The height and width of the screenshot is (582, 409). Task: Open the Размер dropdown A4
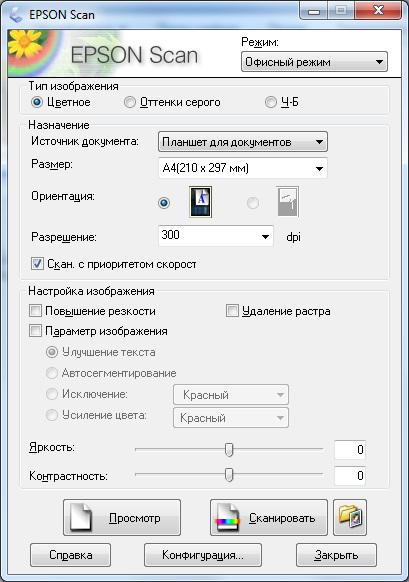coord(243,168)
